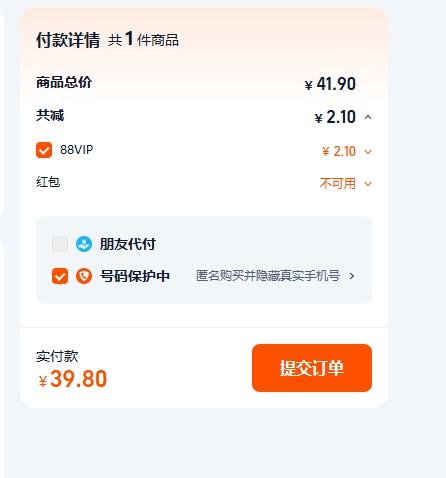
Task: Click the 号码保护中 label
Action: (135, 276)
